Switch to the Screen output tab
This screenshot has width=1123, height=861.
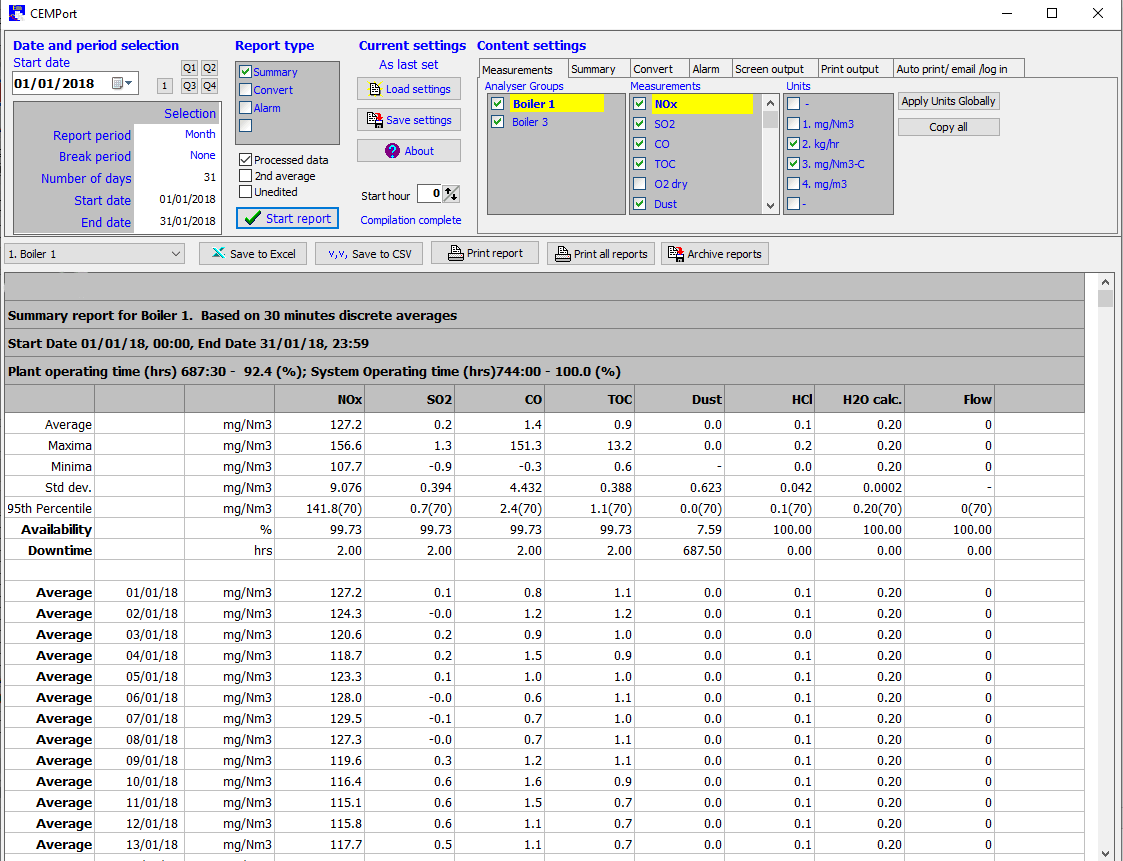tap(768, 69)
